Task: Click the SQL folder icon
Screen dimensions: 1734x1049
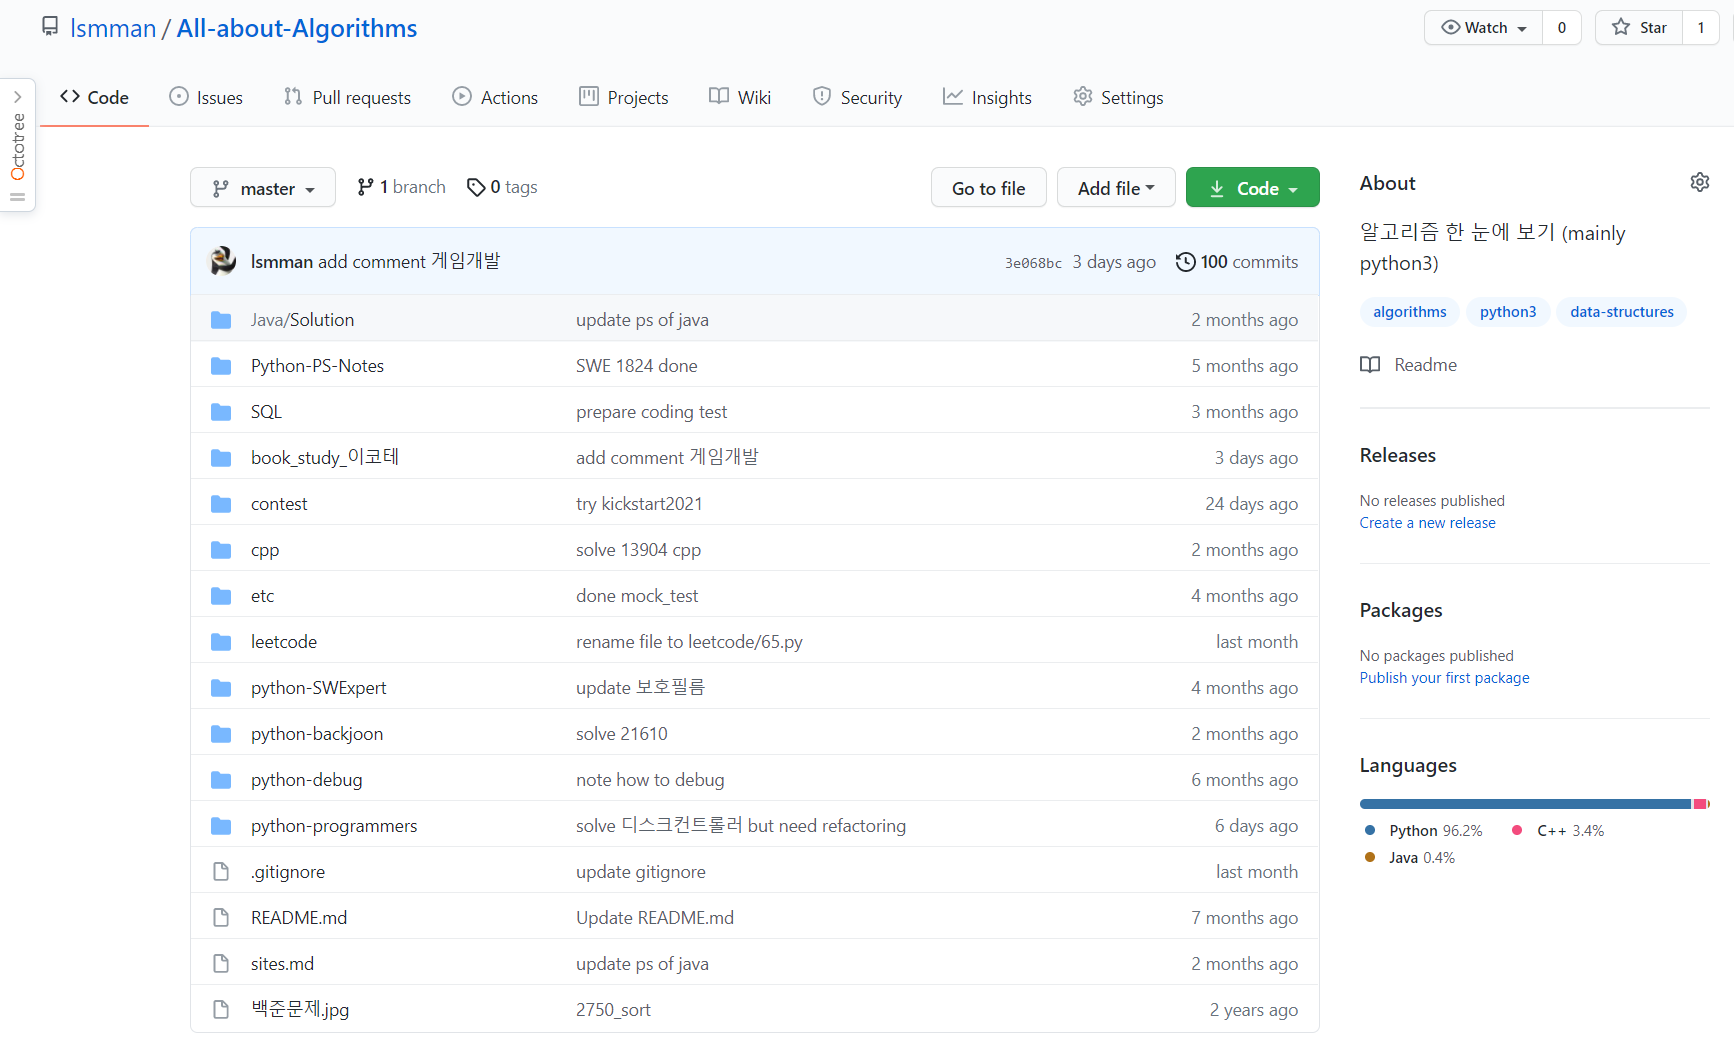Action: coord(221,412)
